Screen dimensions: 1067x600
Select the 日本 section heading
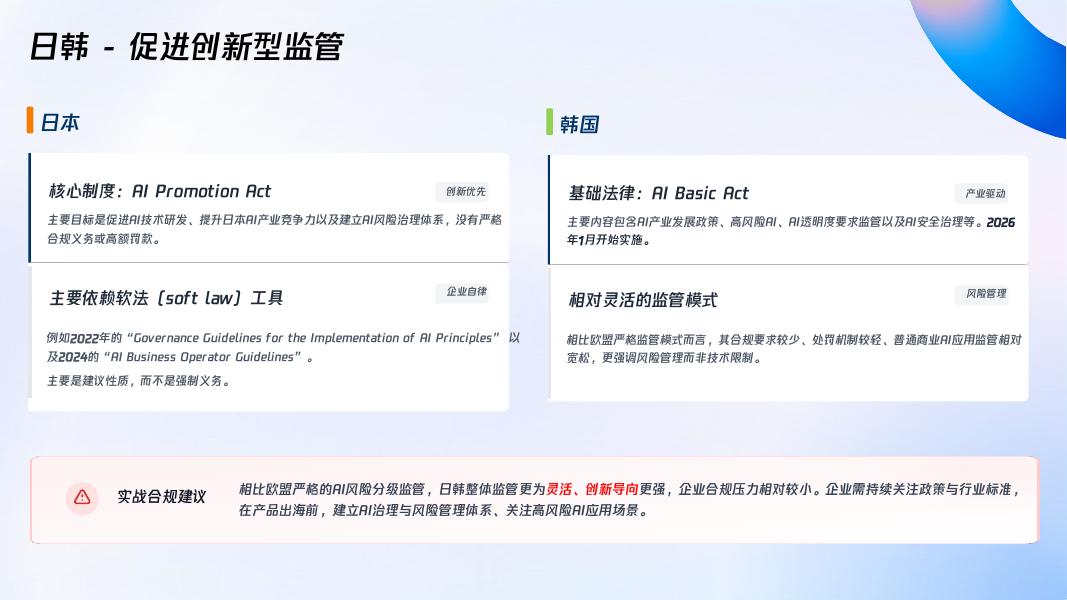click(60, 122)
